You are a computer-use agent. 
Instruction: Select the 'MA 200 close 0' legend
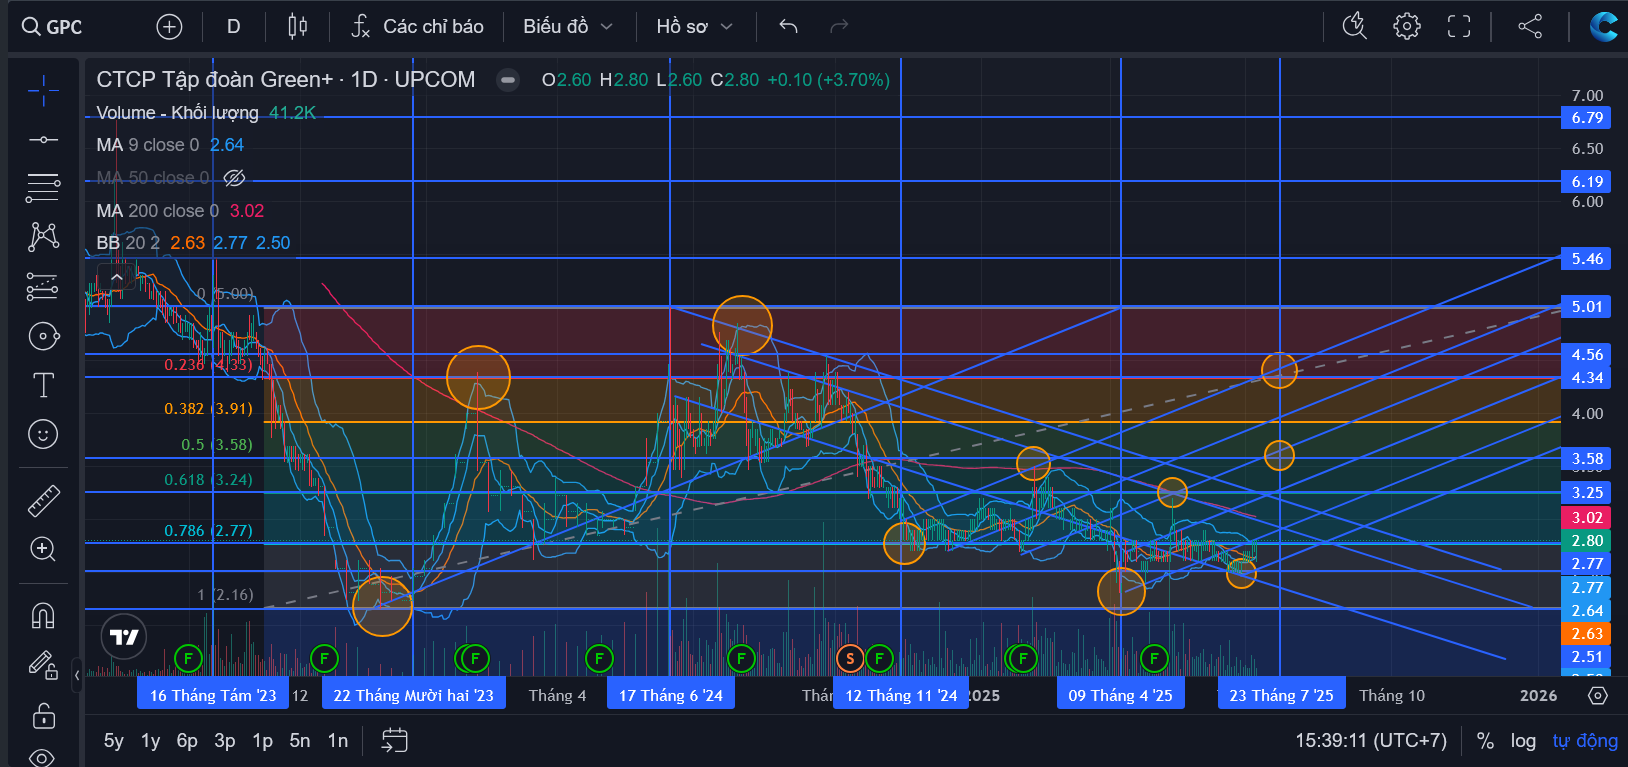coord(157,211)
